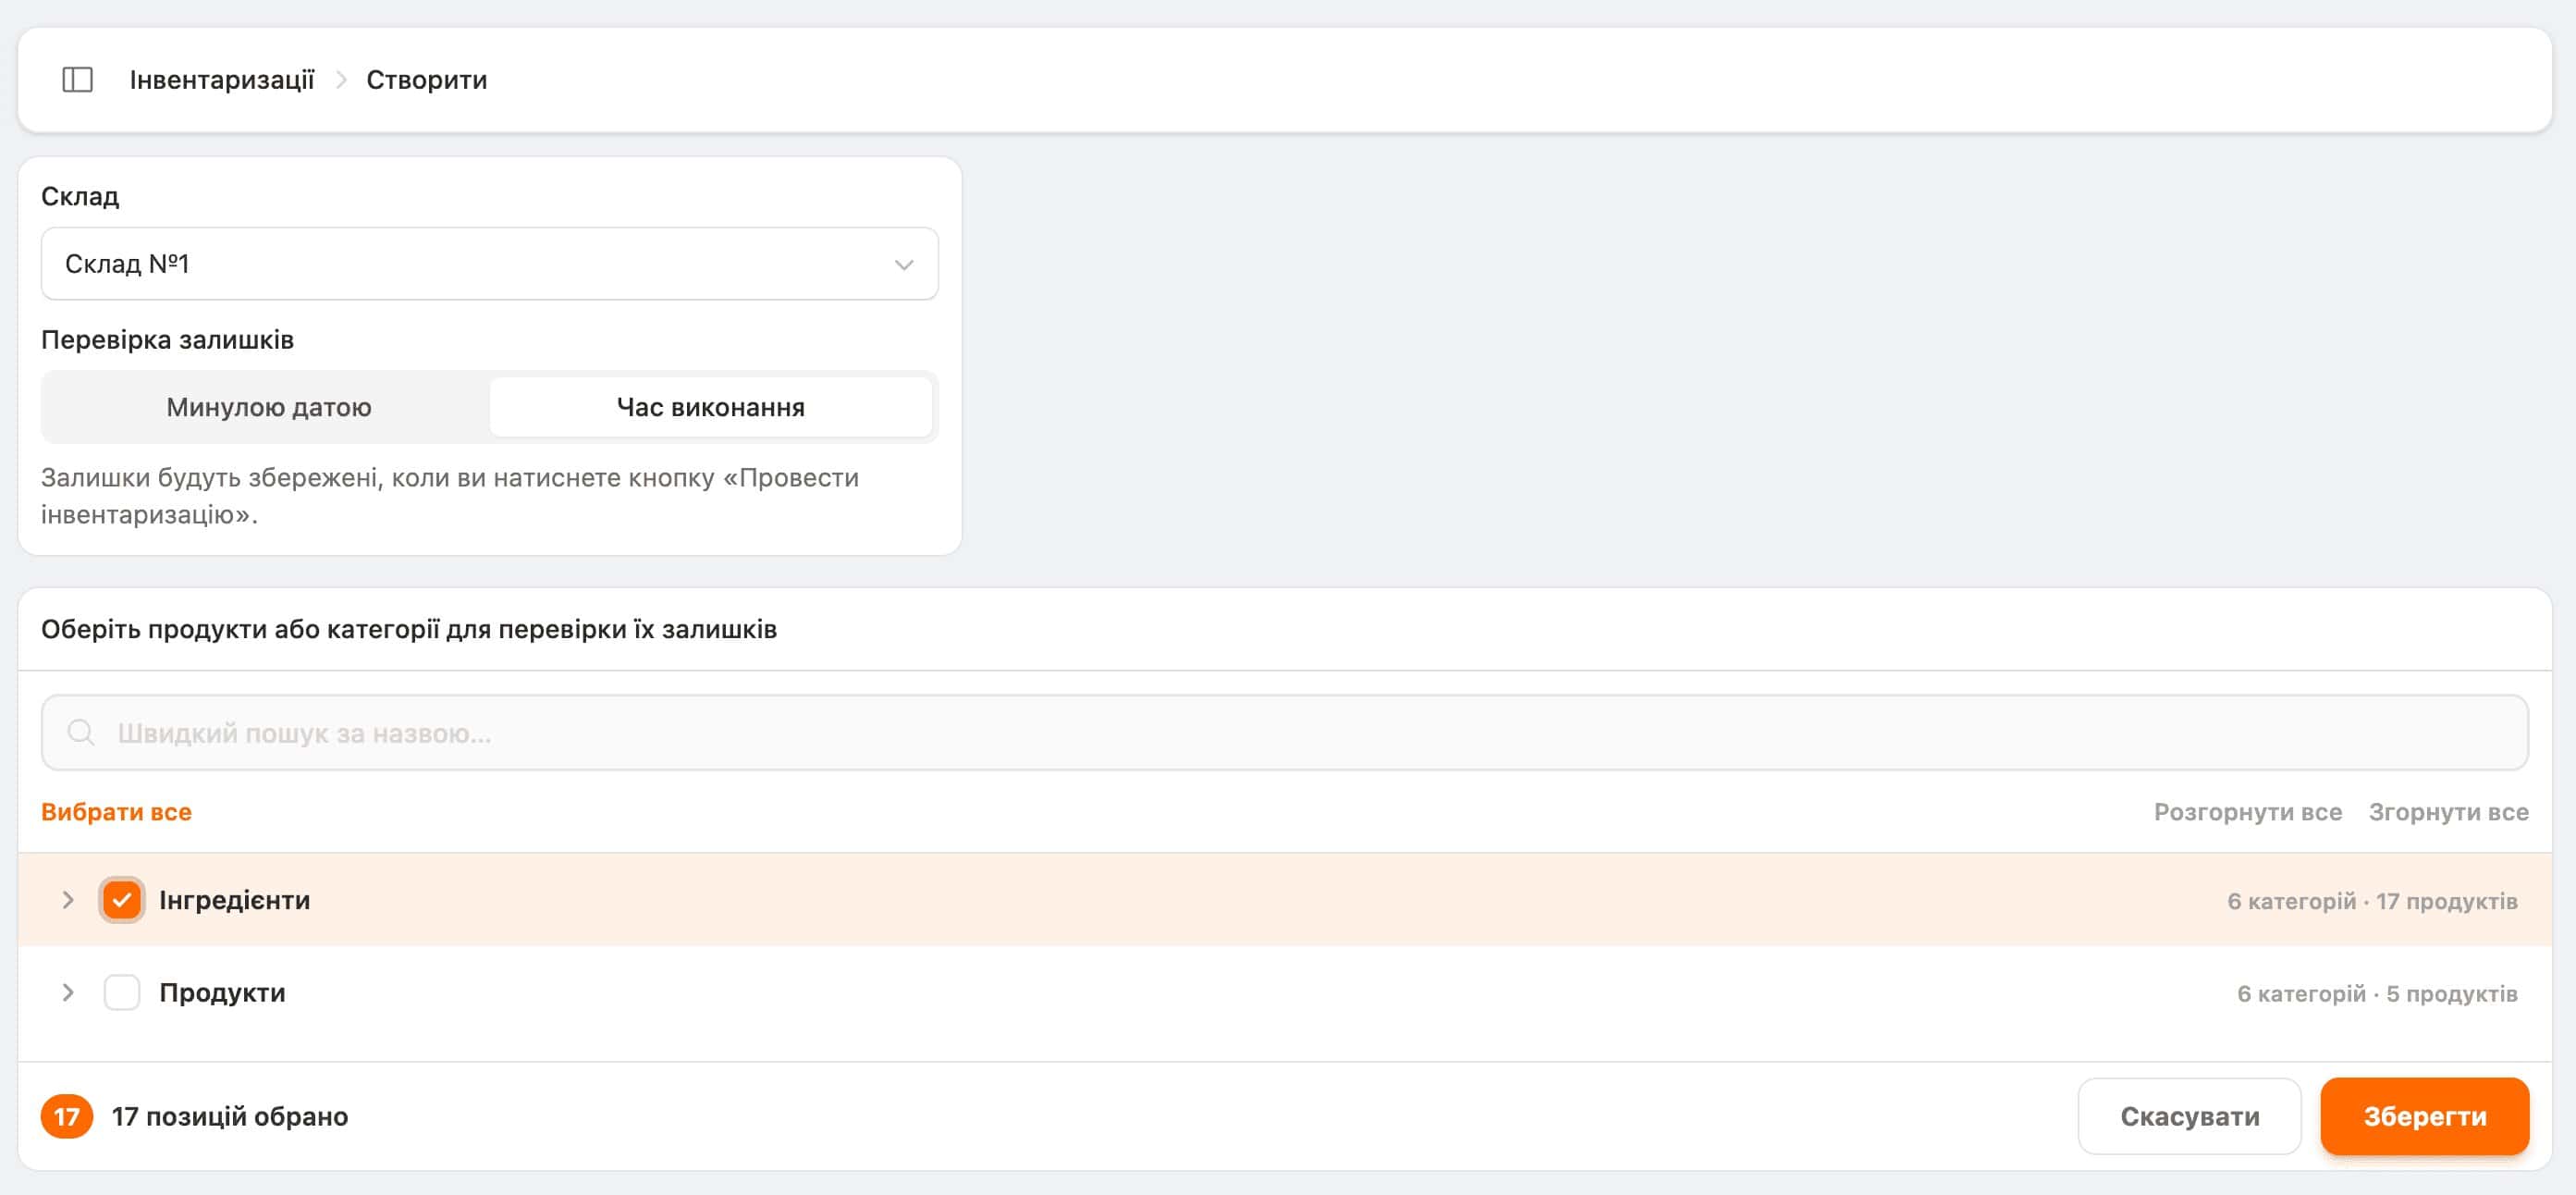Click Згорнути все
Viewport: 2576px width, 1195px height.
pos(2448,812)
